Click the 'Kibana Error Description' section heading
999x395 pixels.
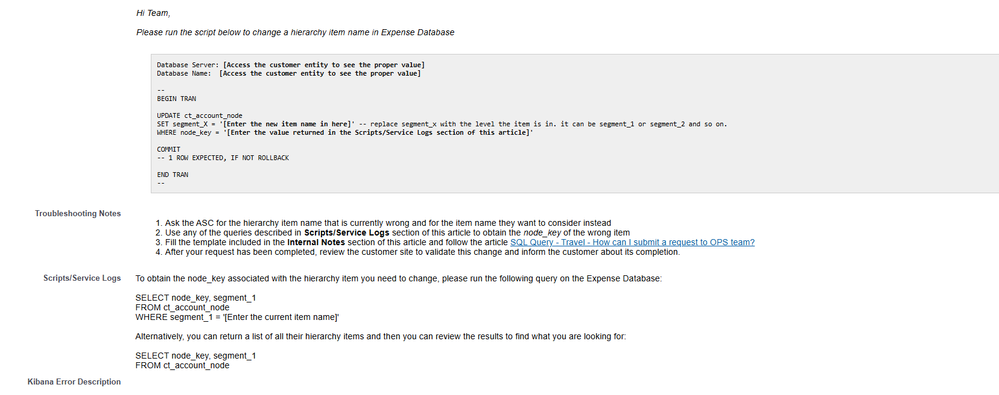coord(74,382)
